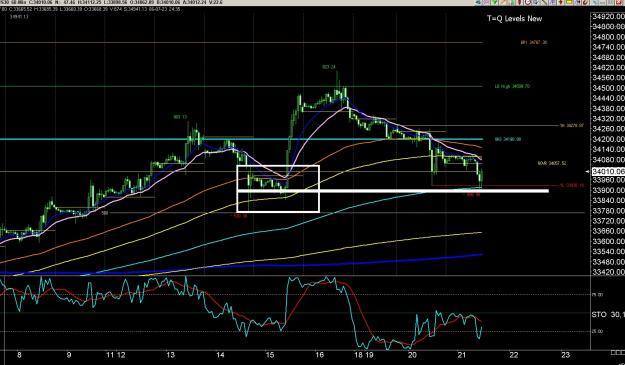Click the 33420.00 price axis label
Viewport: 625px width, 365px height.
[609, 272]
